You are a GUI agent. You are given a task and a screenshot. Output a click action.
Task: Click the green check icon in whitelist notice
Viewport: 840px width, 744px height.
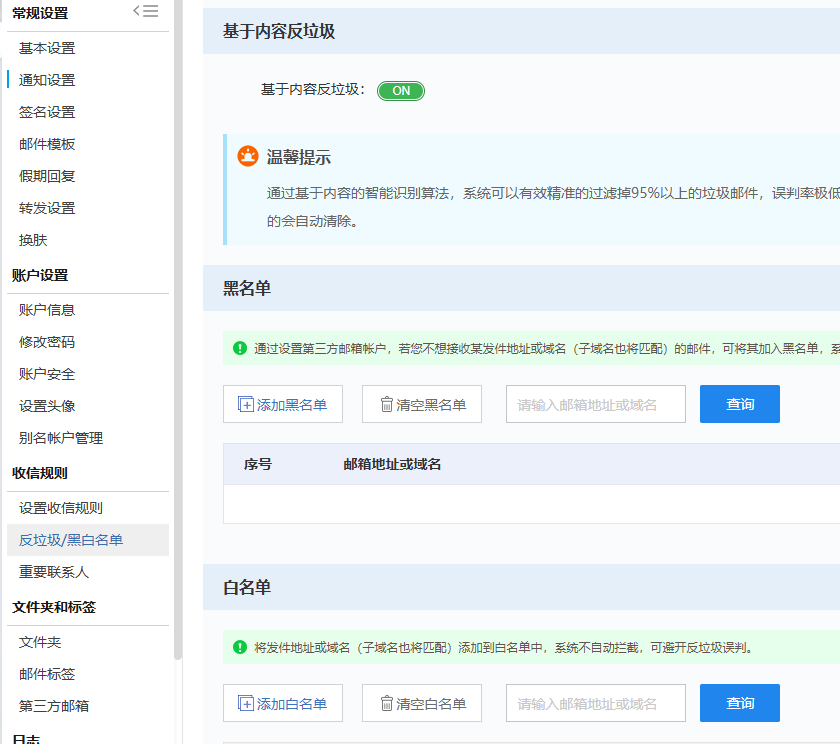tap(240, 647)
